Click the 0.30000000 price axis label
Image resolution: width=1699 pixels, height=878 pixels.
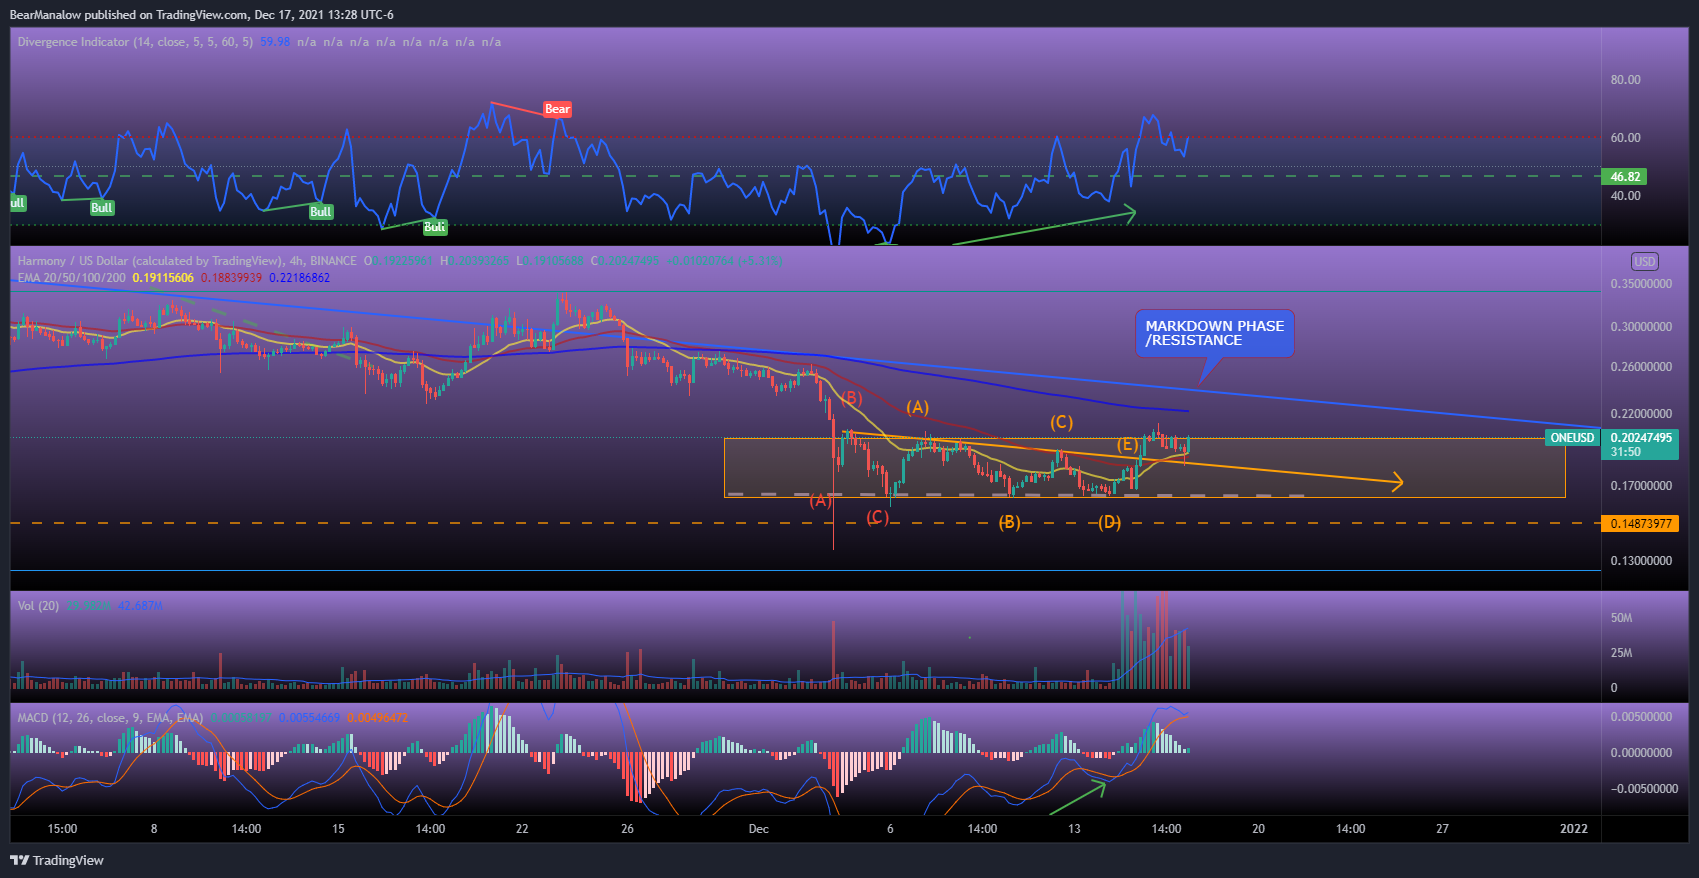tap(1641, 327)
